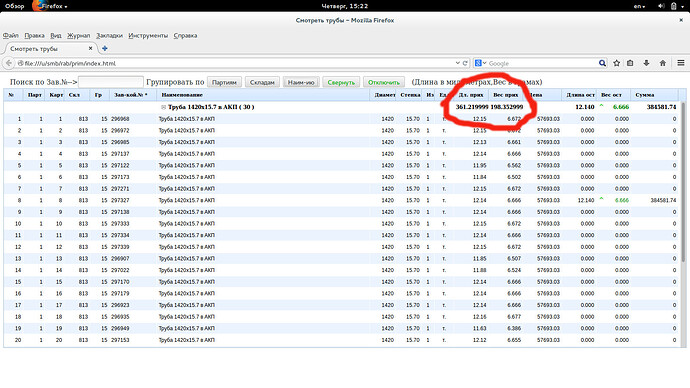Sort by the Дл. прих column header

point(470,95)
